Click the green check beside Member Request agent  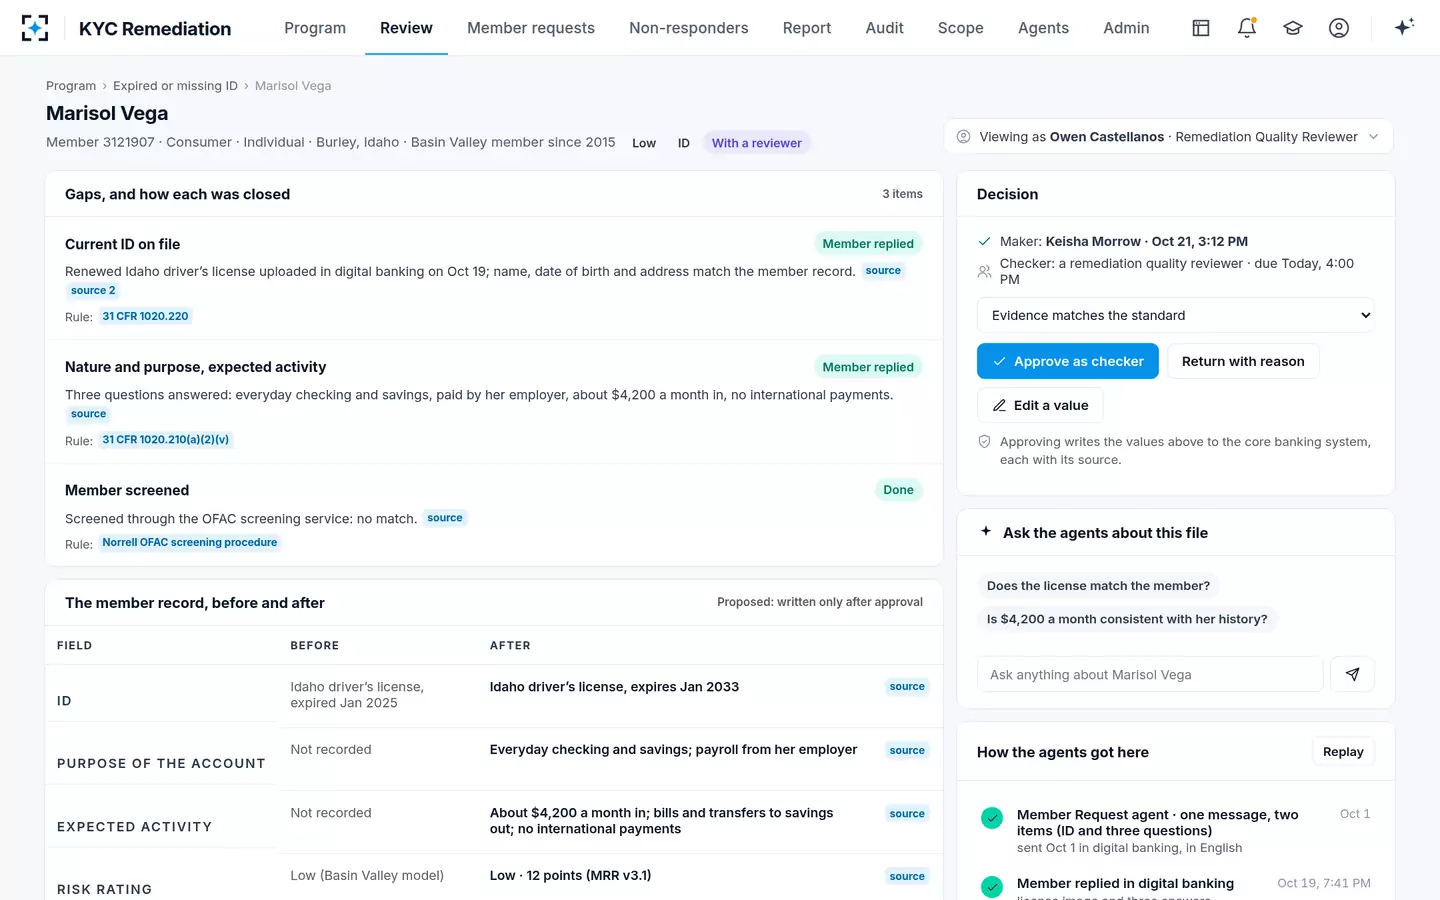[992, 818]
